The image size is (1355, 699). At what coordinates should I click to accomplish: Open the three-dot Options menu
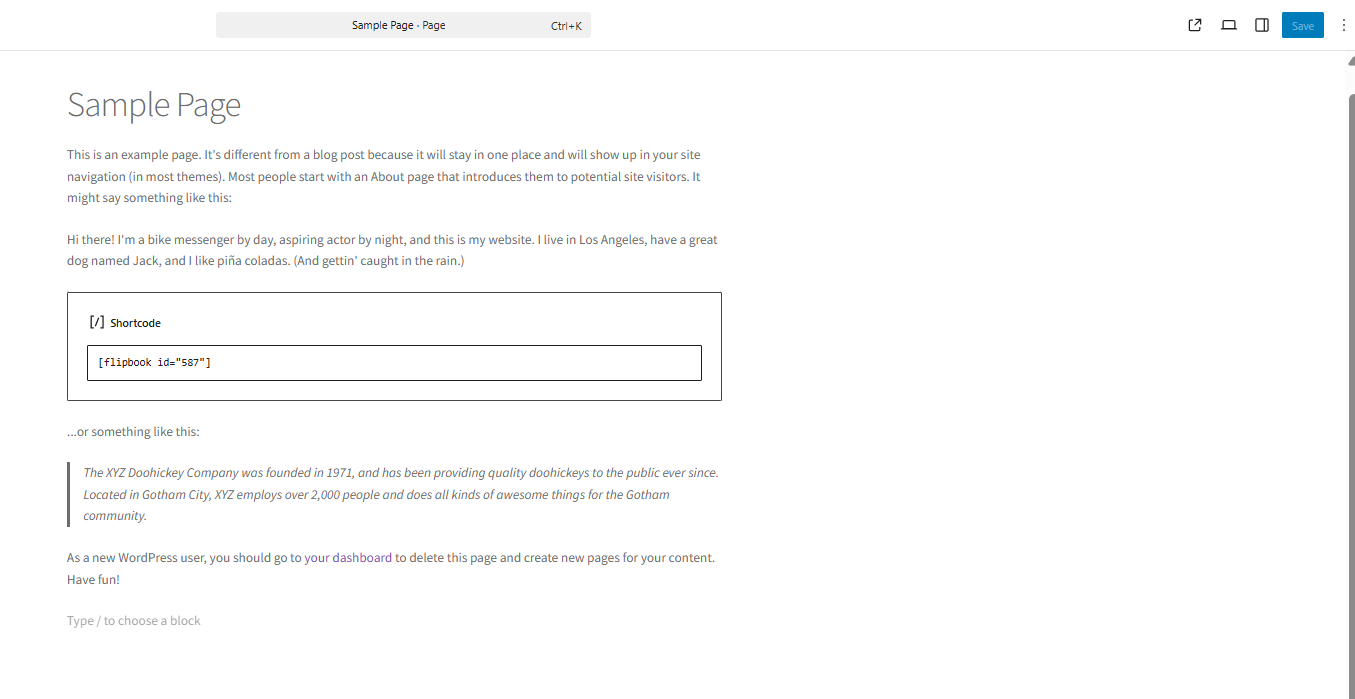point(1343,25)
